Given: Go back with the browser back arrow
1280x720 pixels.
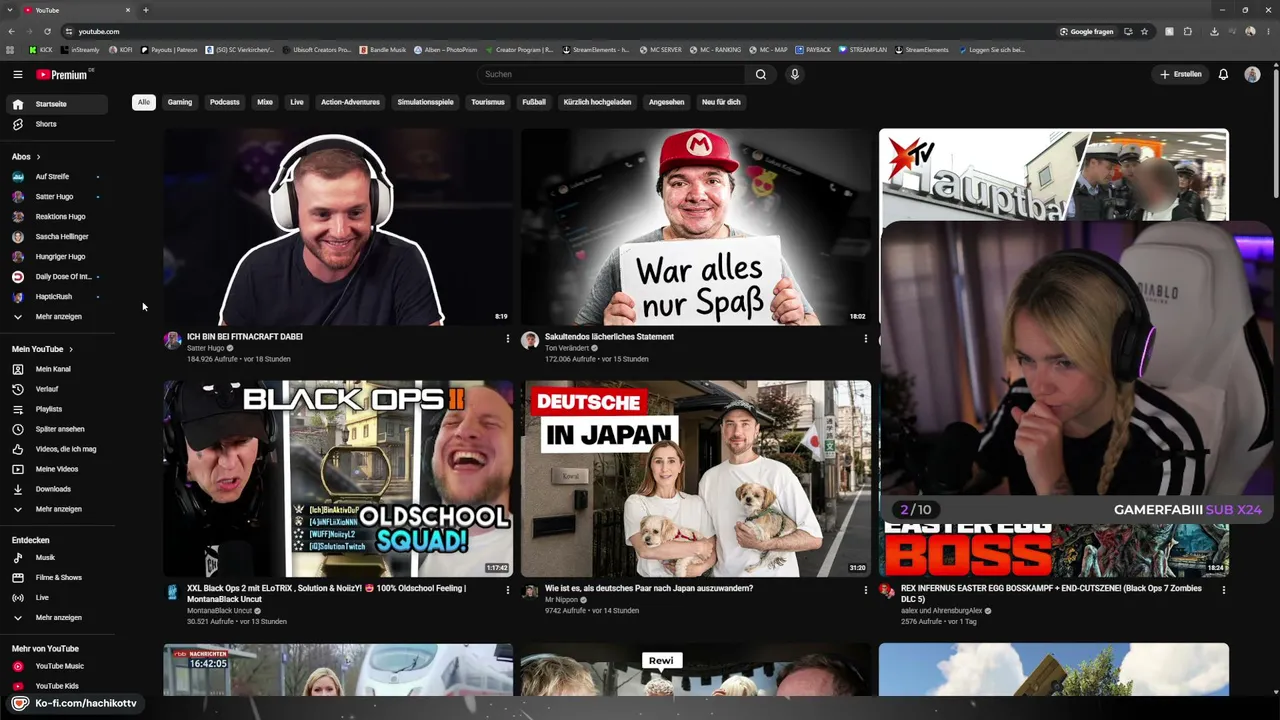Looking at the screenshot, I should tap(12, 31).
